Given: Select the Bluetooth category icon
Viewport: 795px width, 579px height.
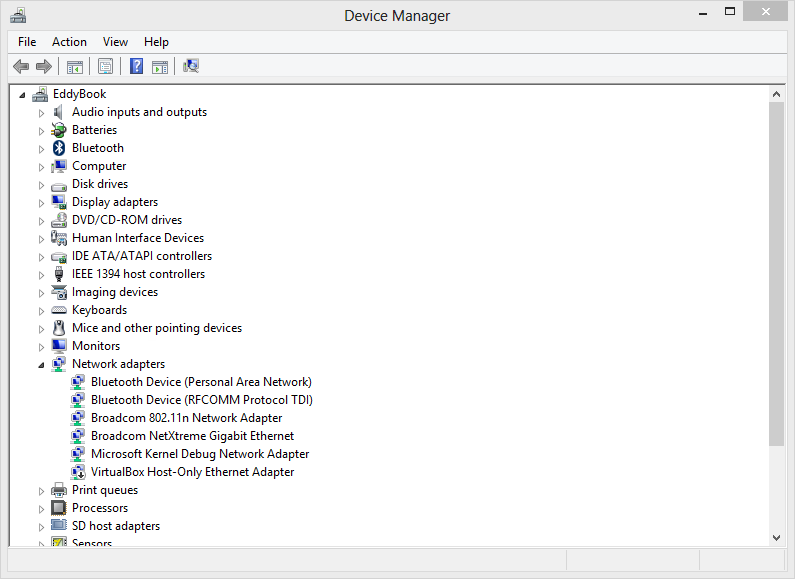Looking at the screenshot, I should pyautogui.click(x=59, y=148).
